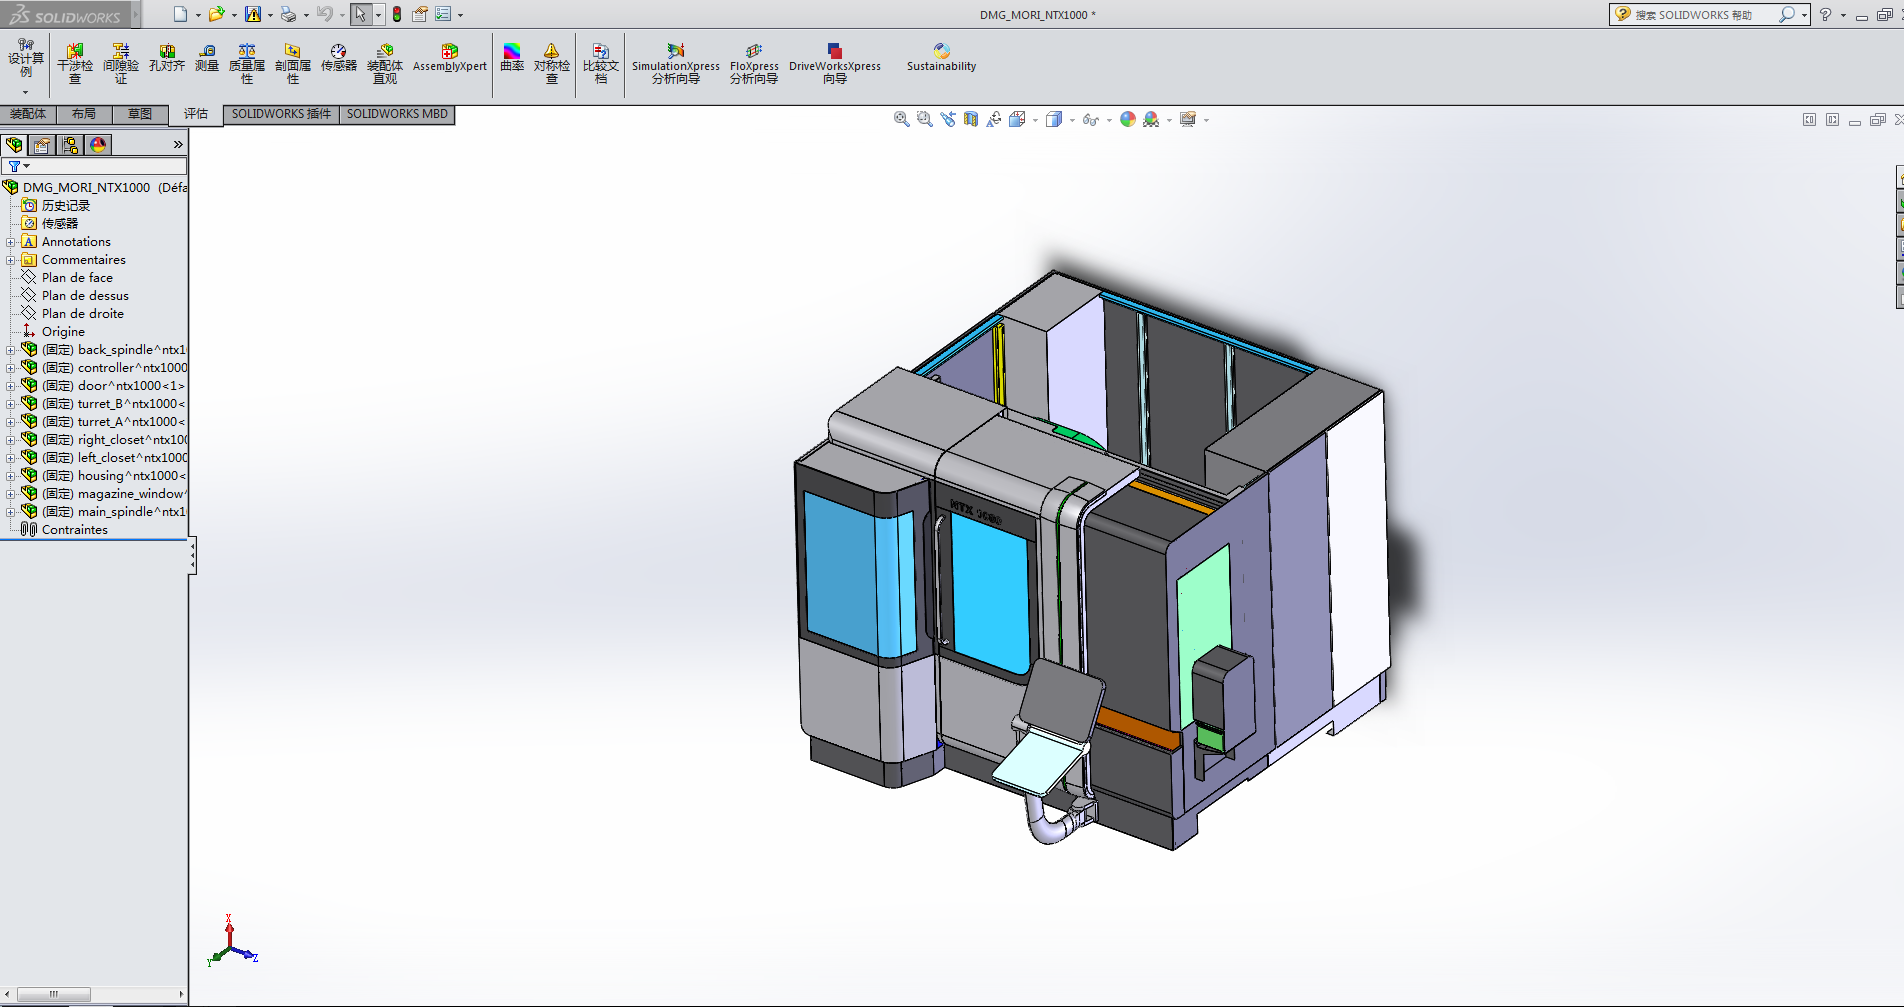Toggle the Select cursor tool

tap(360, 14)
